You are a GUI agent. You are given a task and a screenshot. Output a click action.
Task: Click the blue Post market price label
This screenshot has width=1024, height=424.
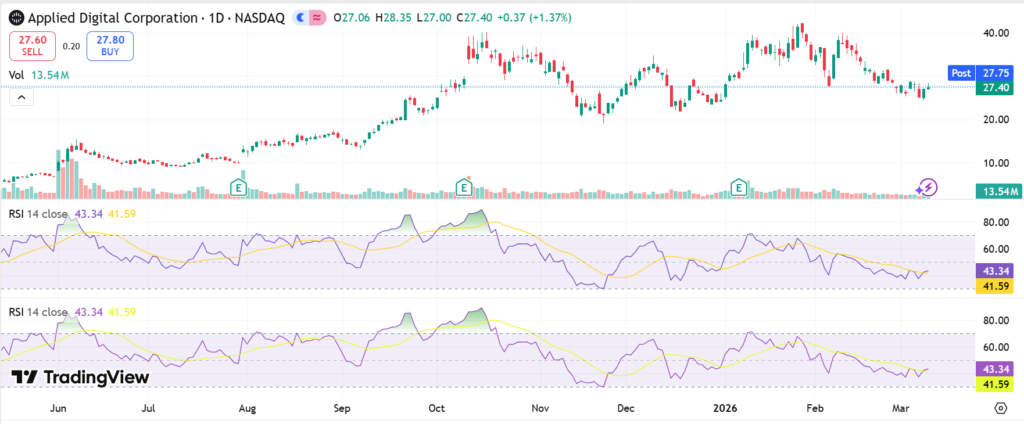pyautogui.click(x=979, y=73)
